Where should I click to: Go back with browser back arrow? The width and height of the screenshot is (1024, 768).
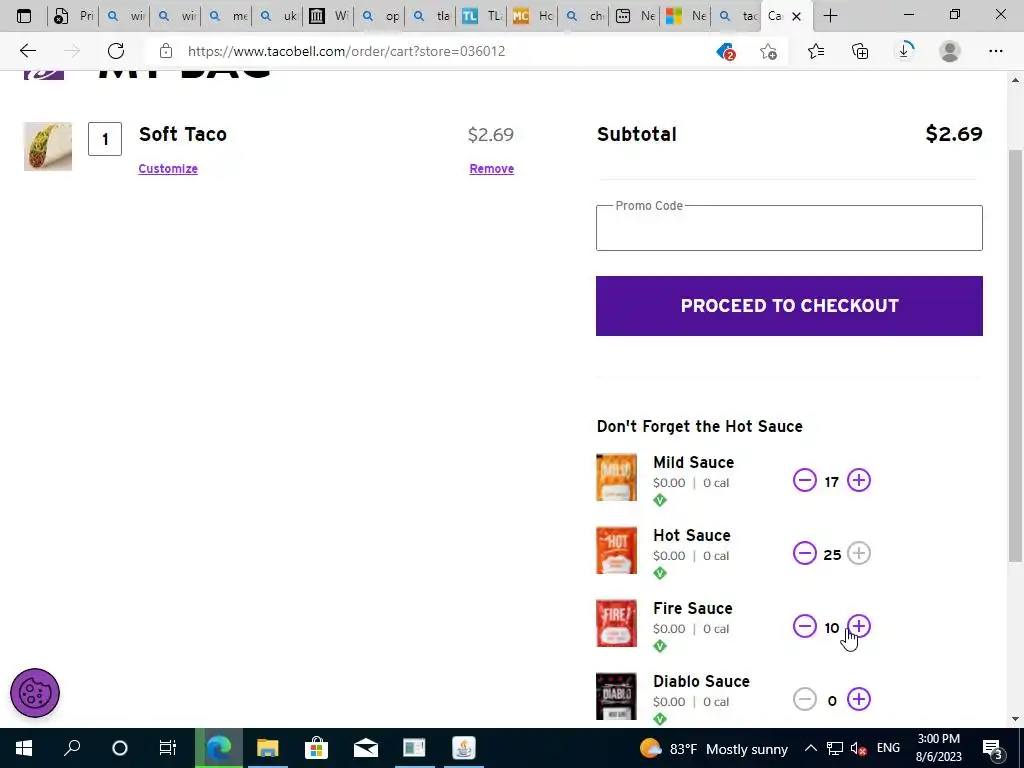(x=27, y=51)
